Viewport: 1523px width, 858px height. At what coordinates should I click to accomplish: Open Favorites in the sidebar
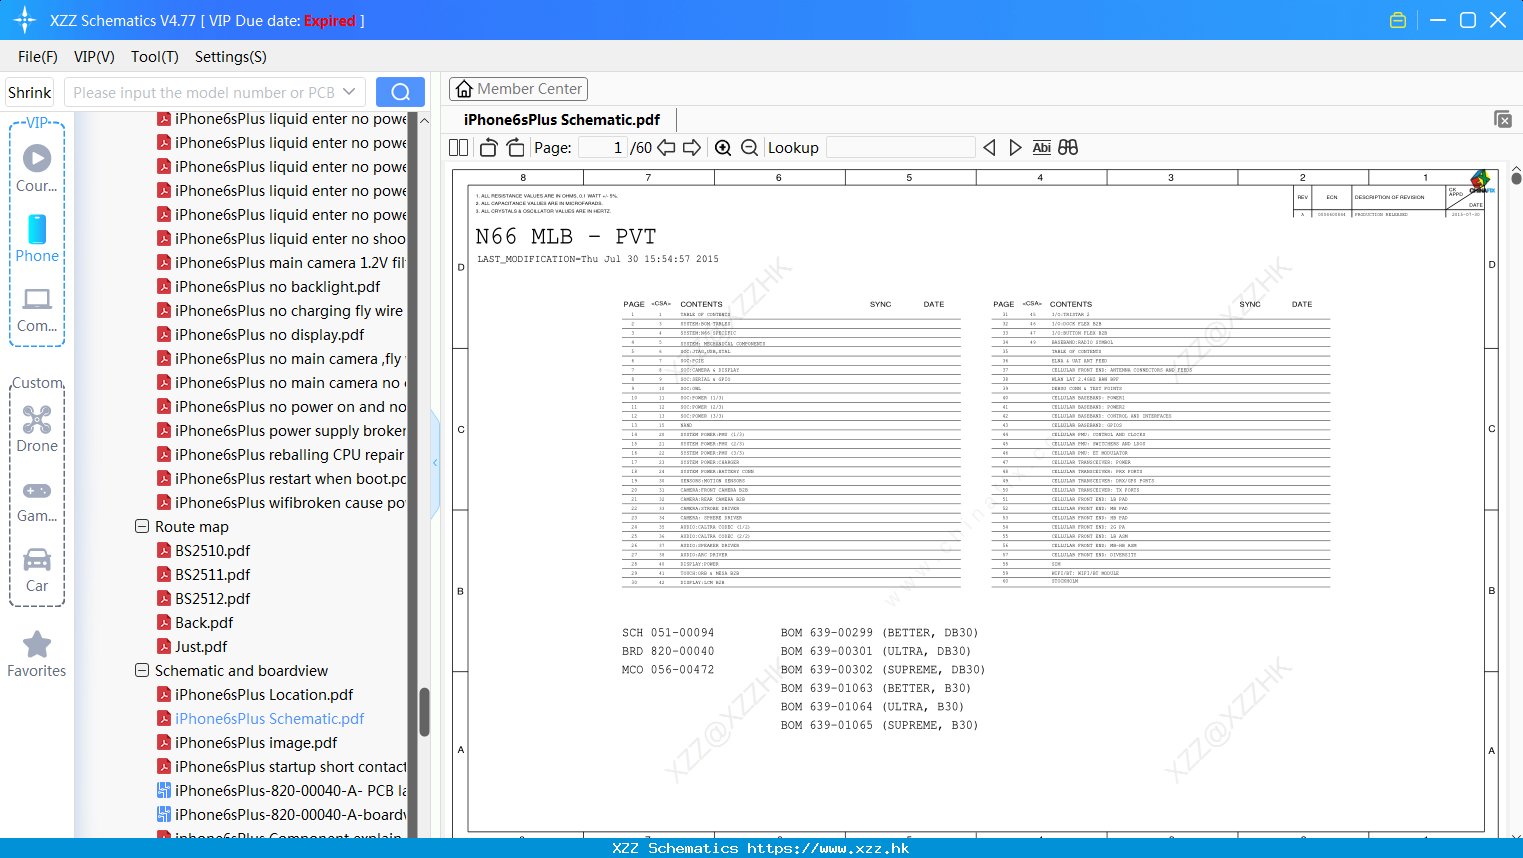pos(37,655)
